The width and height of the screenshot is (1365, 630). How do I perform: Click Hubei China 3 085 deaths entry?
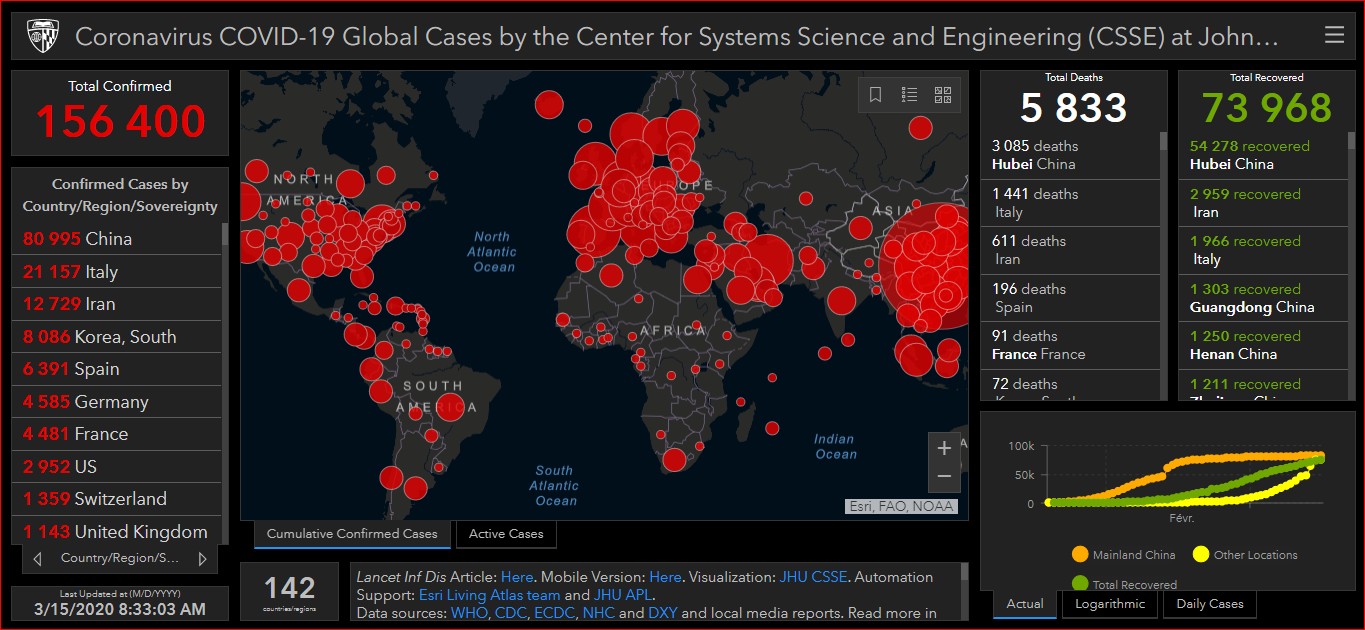pos(1070,155)
